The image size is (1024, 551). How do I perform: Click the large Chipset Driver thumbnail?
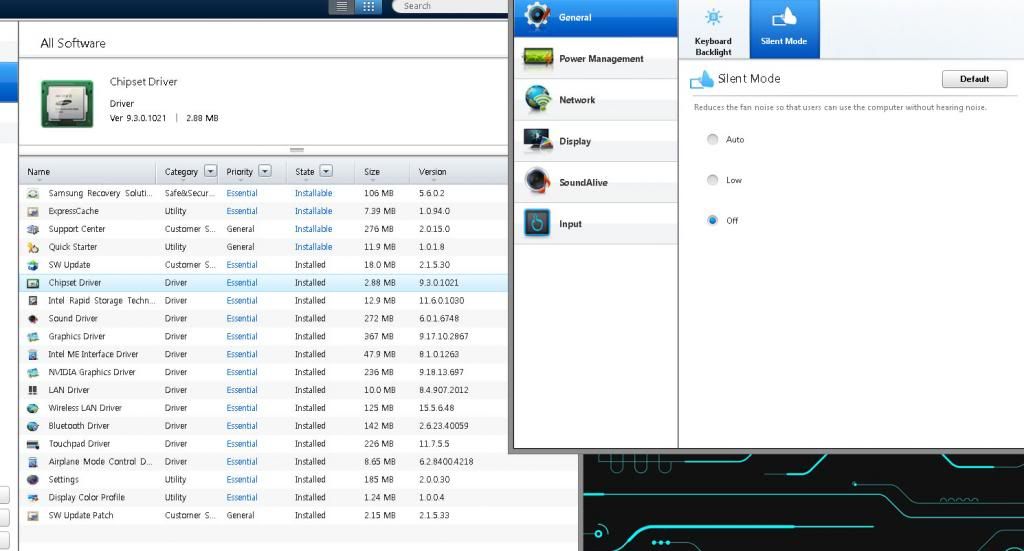pos(67,103)
